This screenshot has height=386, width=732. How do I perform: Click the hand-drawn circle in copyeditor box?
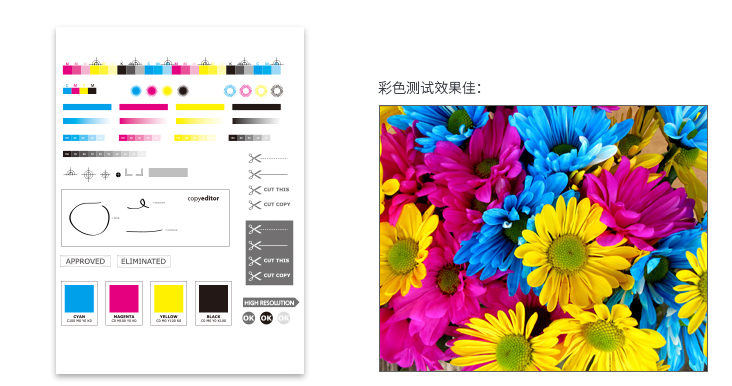89,218
